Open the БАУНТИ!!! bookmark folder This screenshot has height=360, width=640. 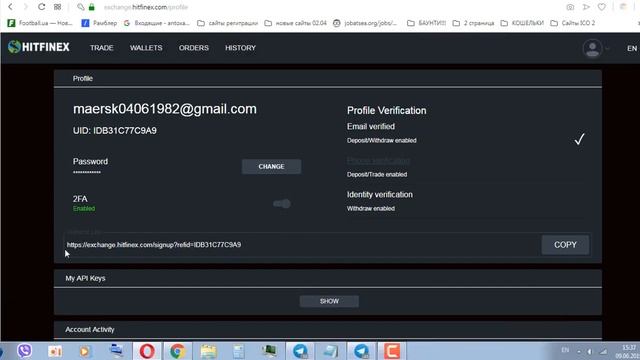427,23
